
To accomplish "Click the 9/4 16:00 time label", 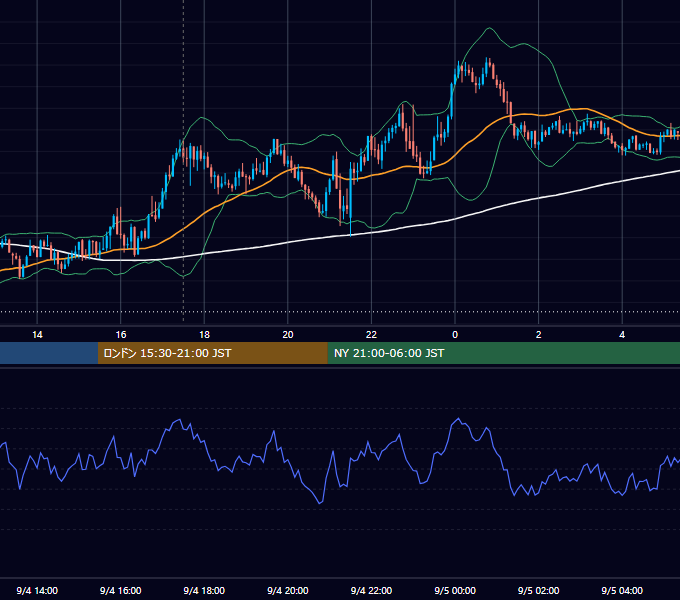I will tap(121, 591).
